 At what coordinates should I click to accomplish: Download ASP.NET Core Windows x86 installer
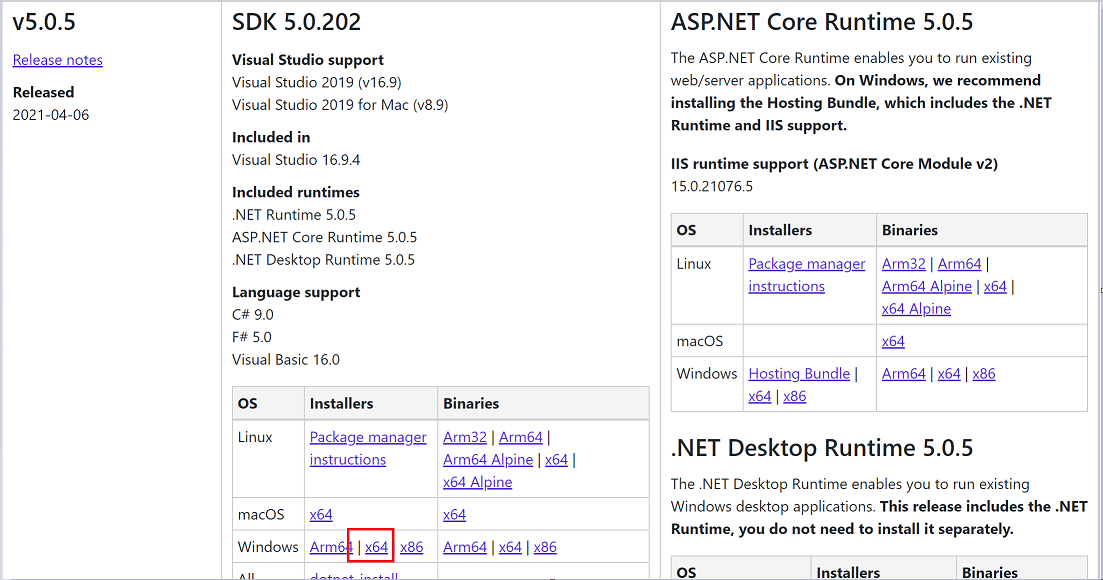795,396
